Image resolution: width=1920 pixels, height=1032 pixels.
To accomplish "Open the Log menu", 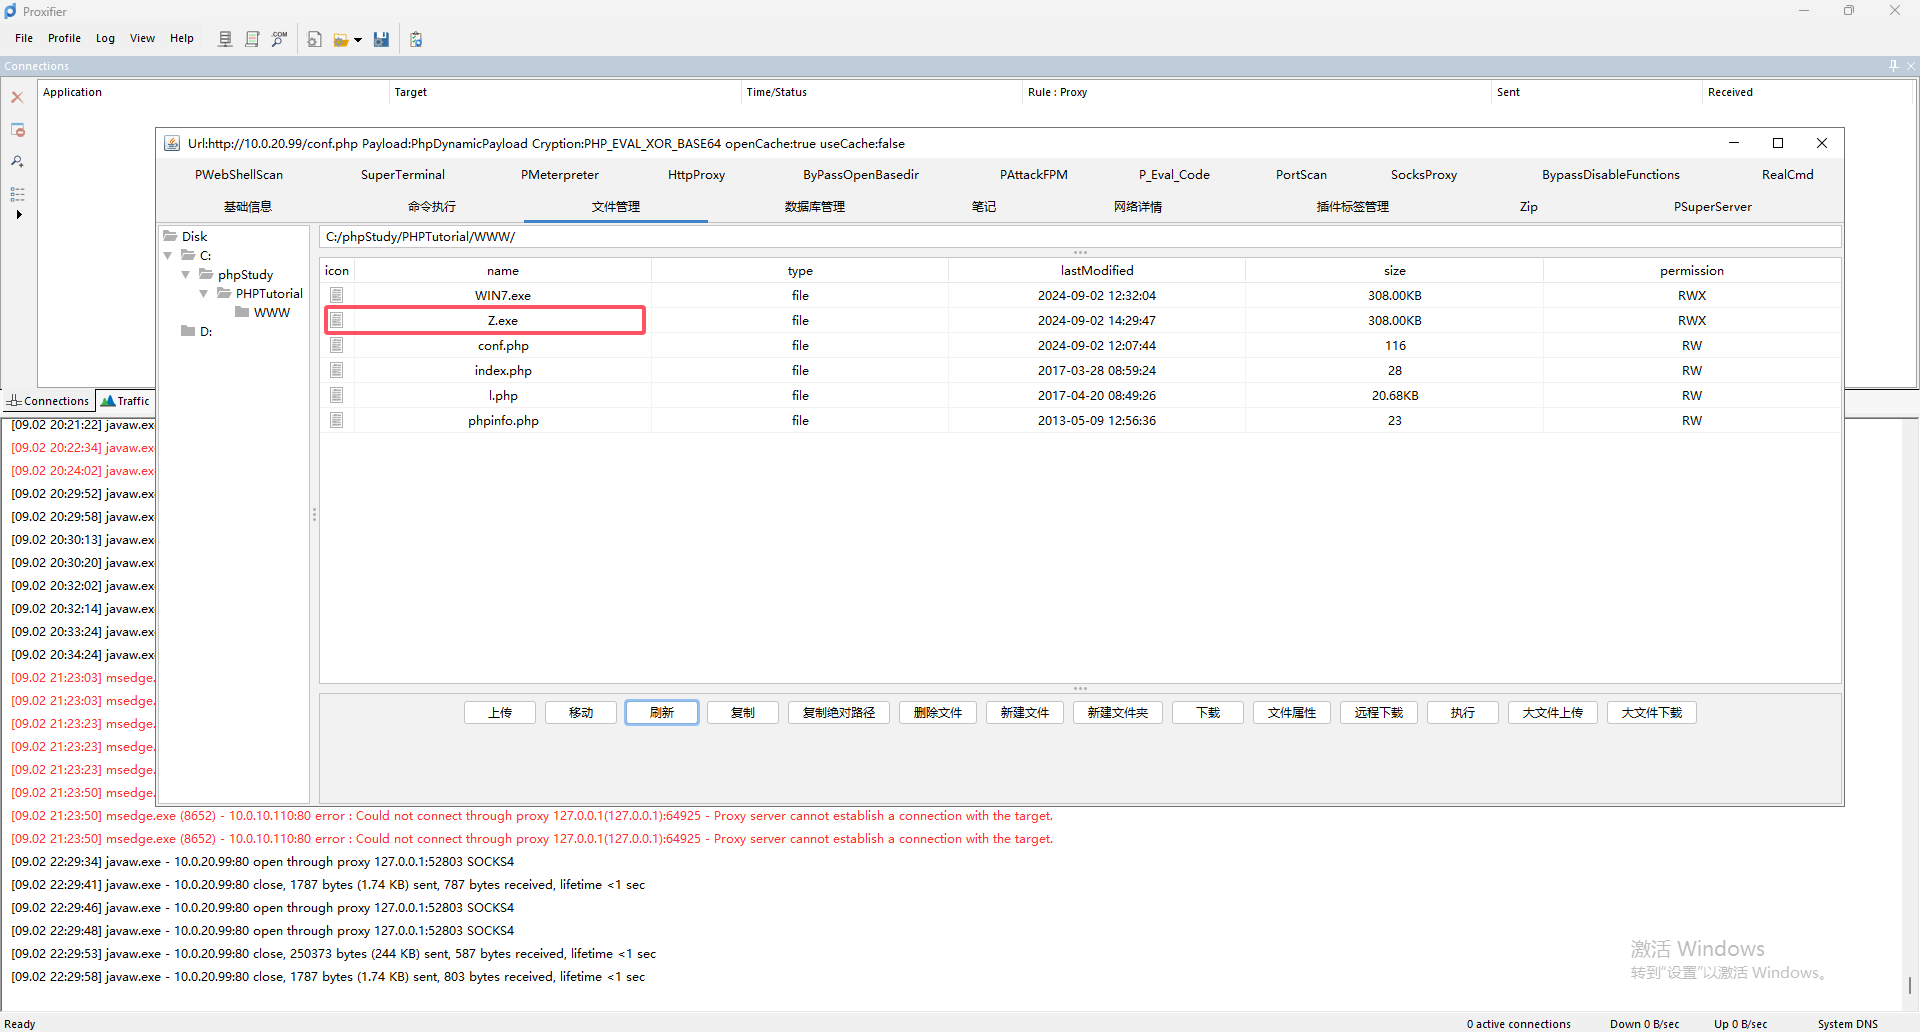I will point(105,38).
